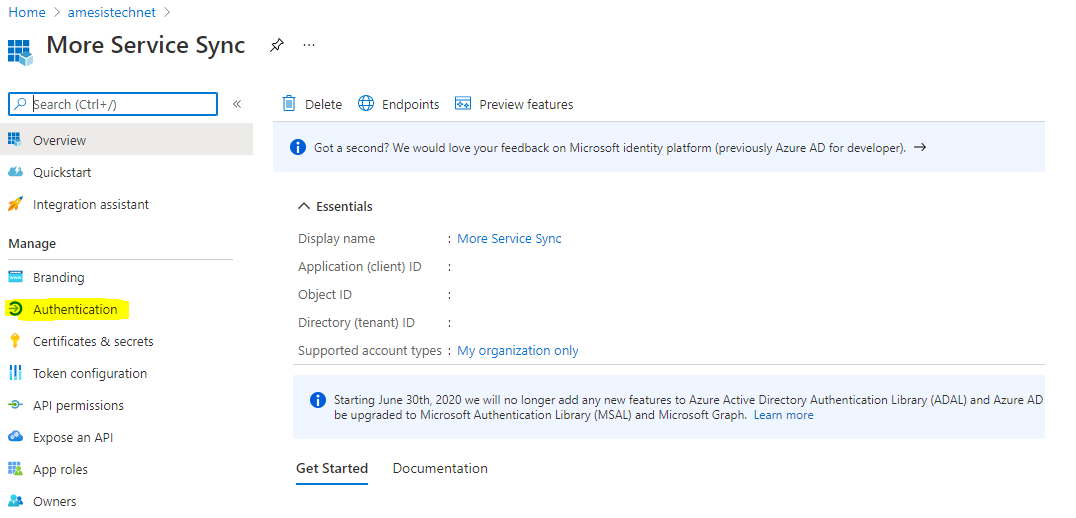Screen dimensions: 1076x518
Task: Open the My organization only link
Action: (518, 350)
